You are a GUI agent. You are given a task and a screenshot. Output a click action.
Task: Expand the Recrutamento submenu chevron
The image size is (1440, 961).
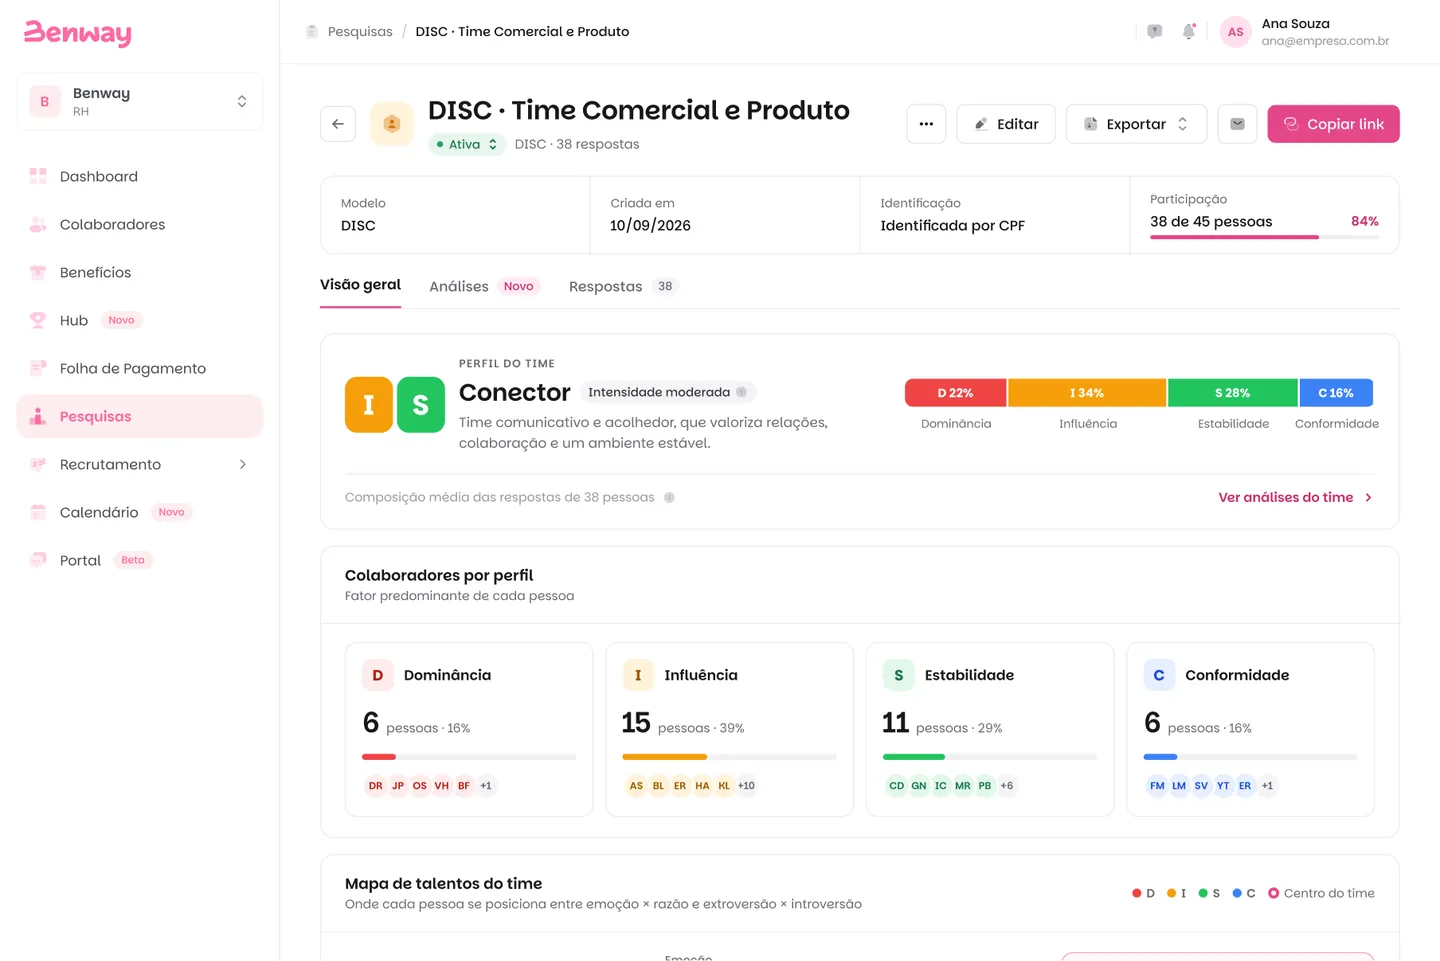pos(242,464)
